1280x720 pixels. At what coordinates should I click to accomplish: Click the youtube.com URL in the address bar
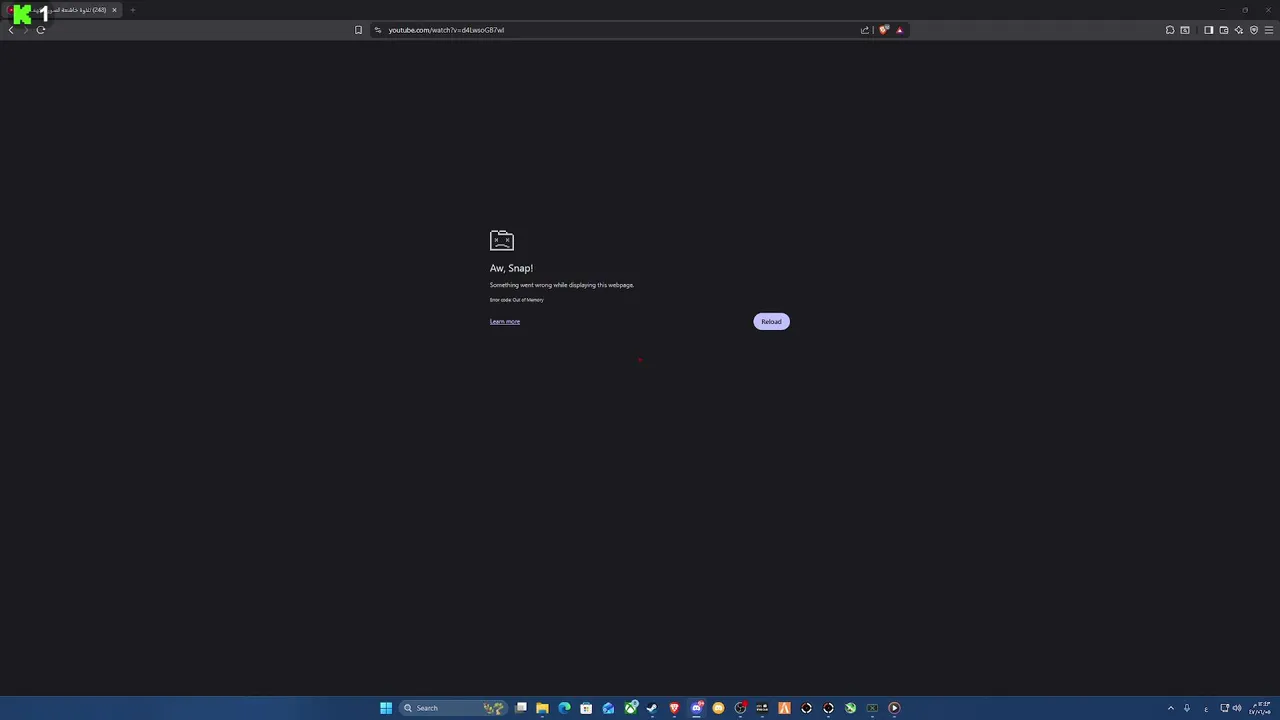point(446,30)
